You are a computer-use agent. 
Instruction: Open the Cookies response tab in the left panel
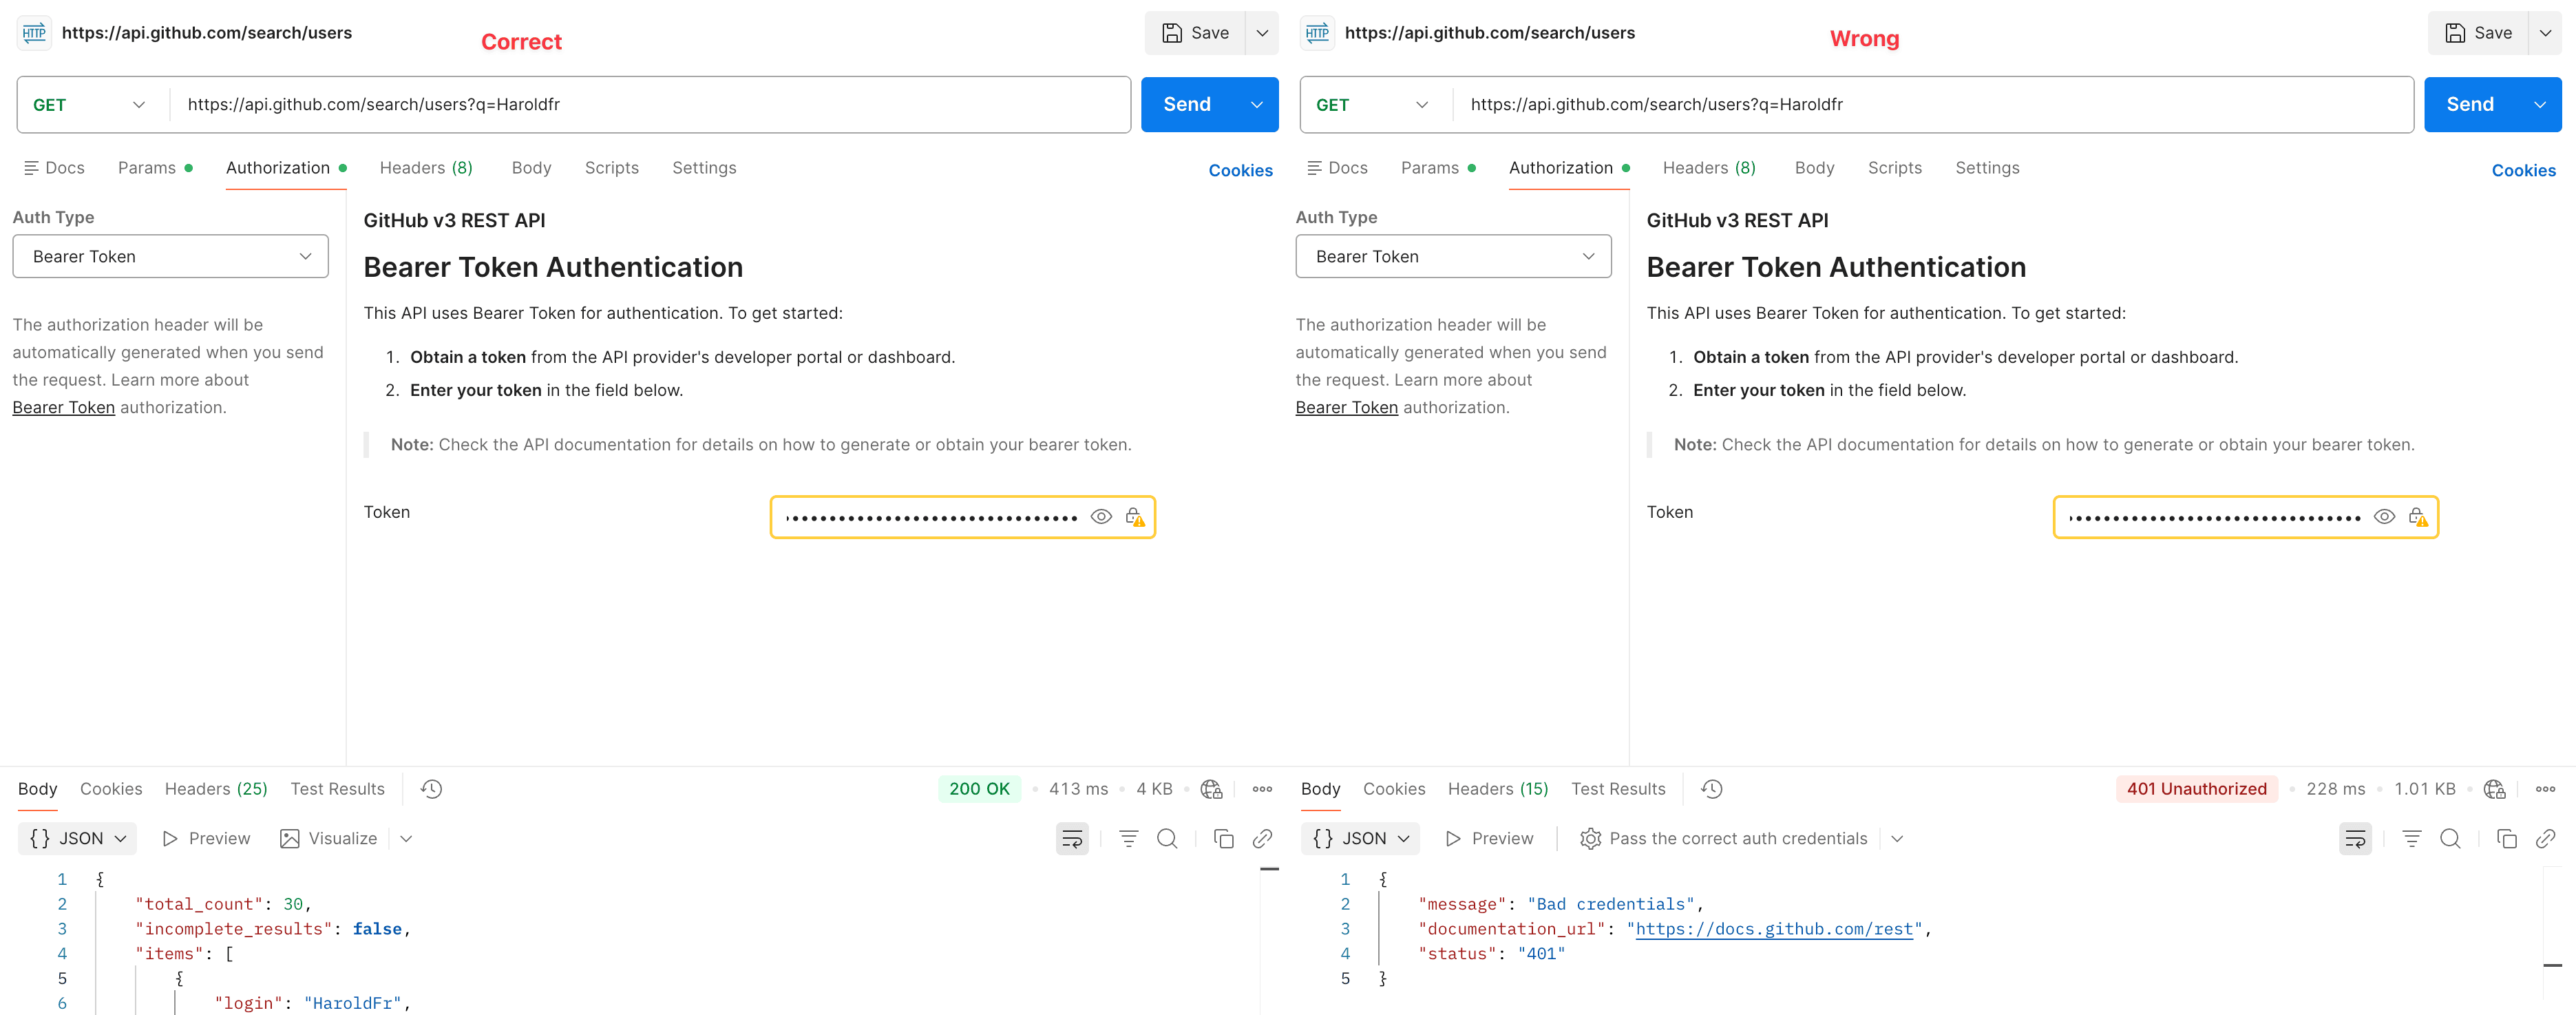pyautogui.click(x=111, y=789)
